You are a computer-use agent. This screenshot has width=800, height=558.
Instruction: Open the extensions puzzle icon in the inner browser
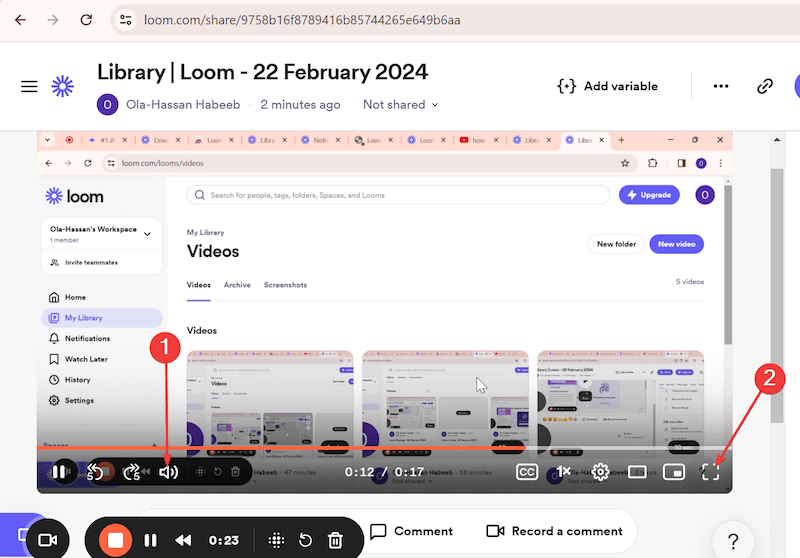tap(653, 163)
